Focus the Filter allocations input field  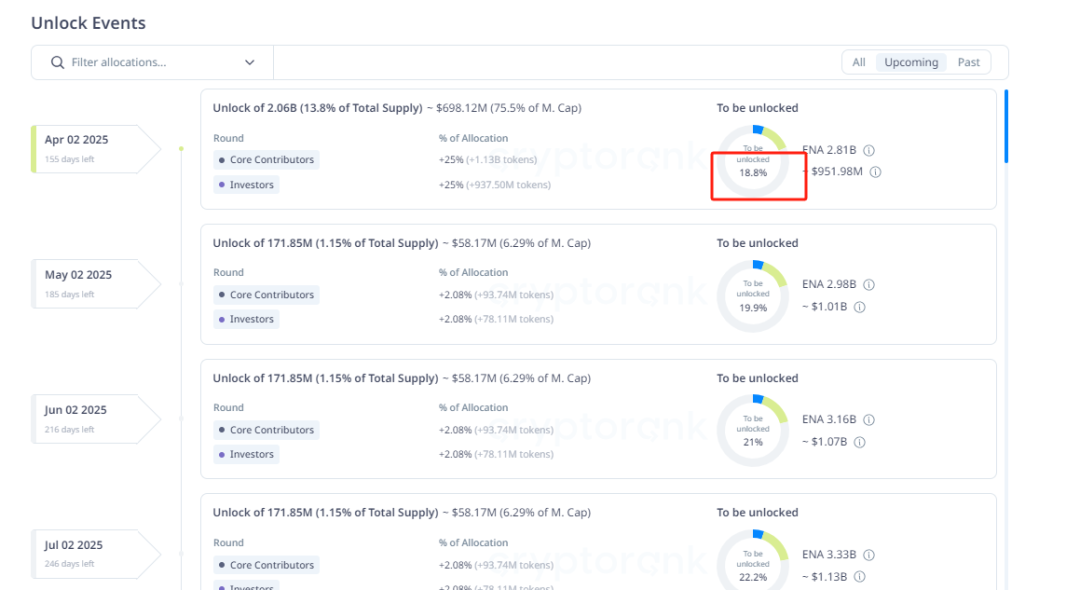point(152,63)
